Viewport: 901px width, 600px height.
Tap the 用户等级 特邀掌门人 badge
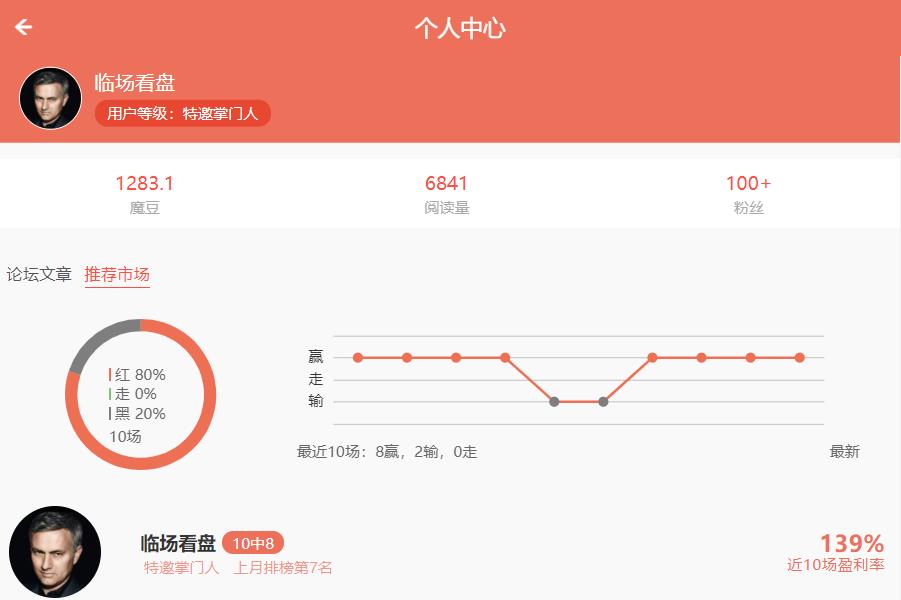pos(182,113)
